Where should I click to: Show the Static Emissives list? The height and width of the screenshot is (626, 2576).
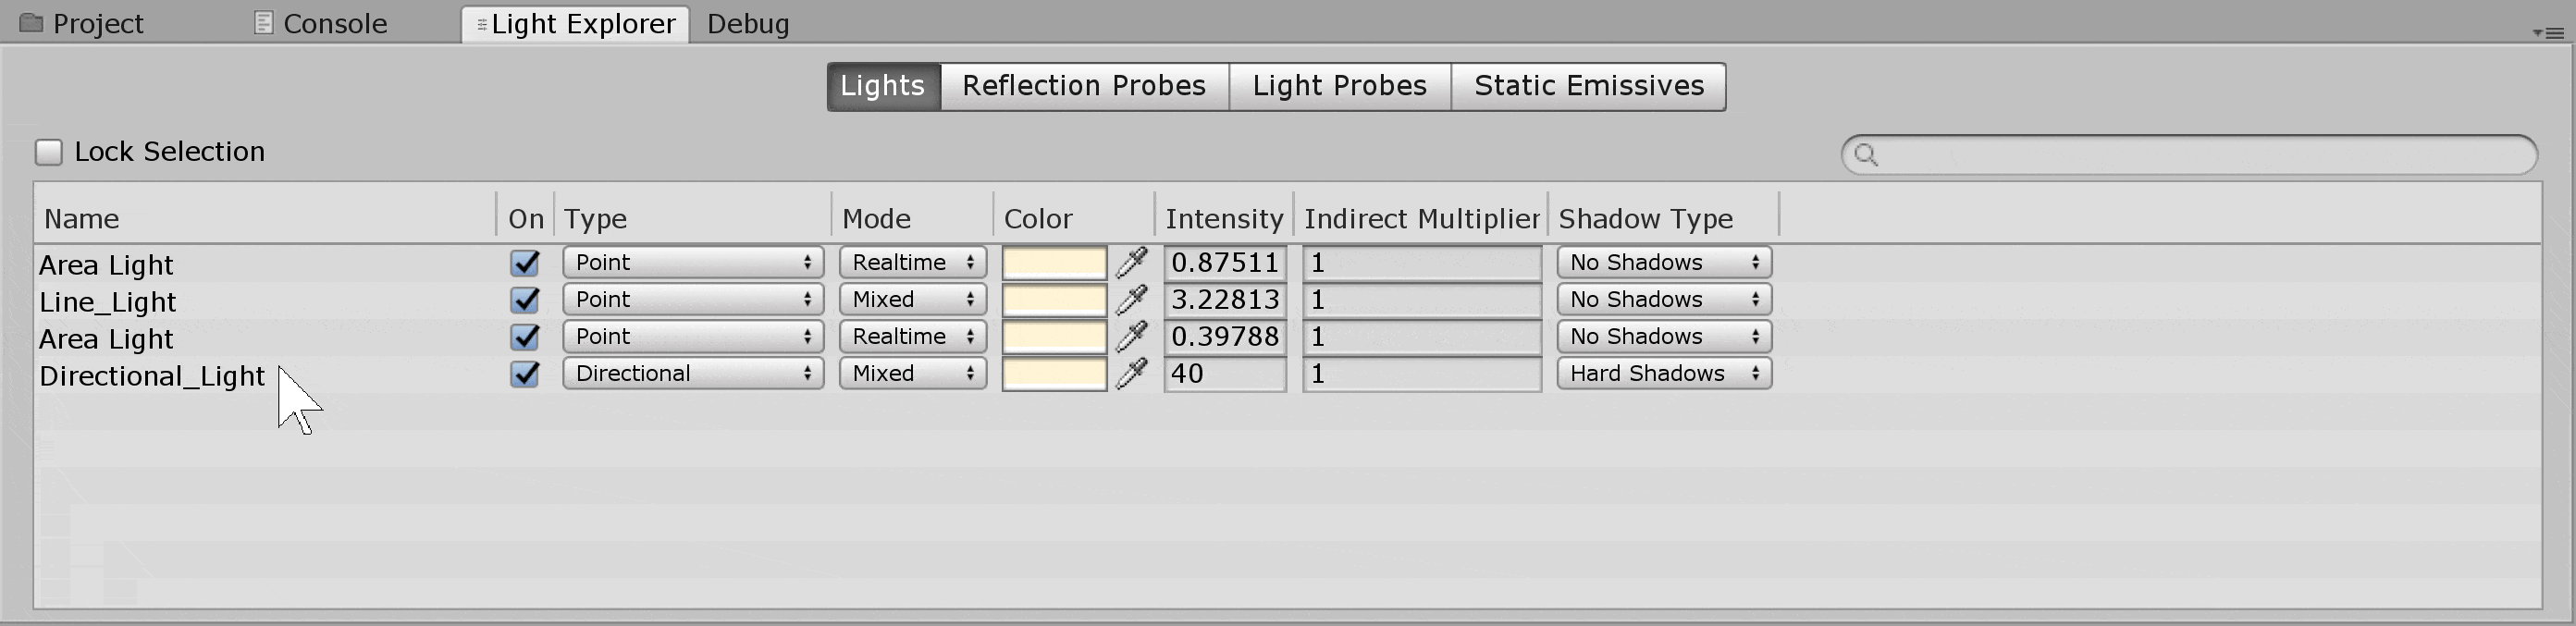tap(1588, 86)
